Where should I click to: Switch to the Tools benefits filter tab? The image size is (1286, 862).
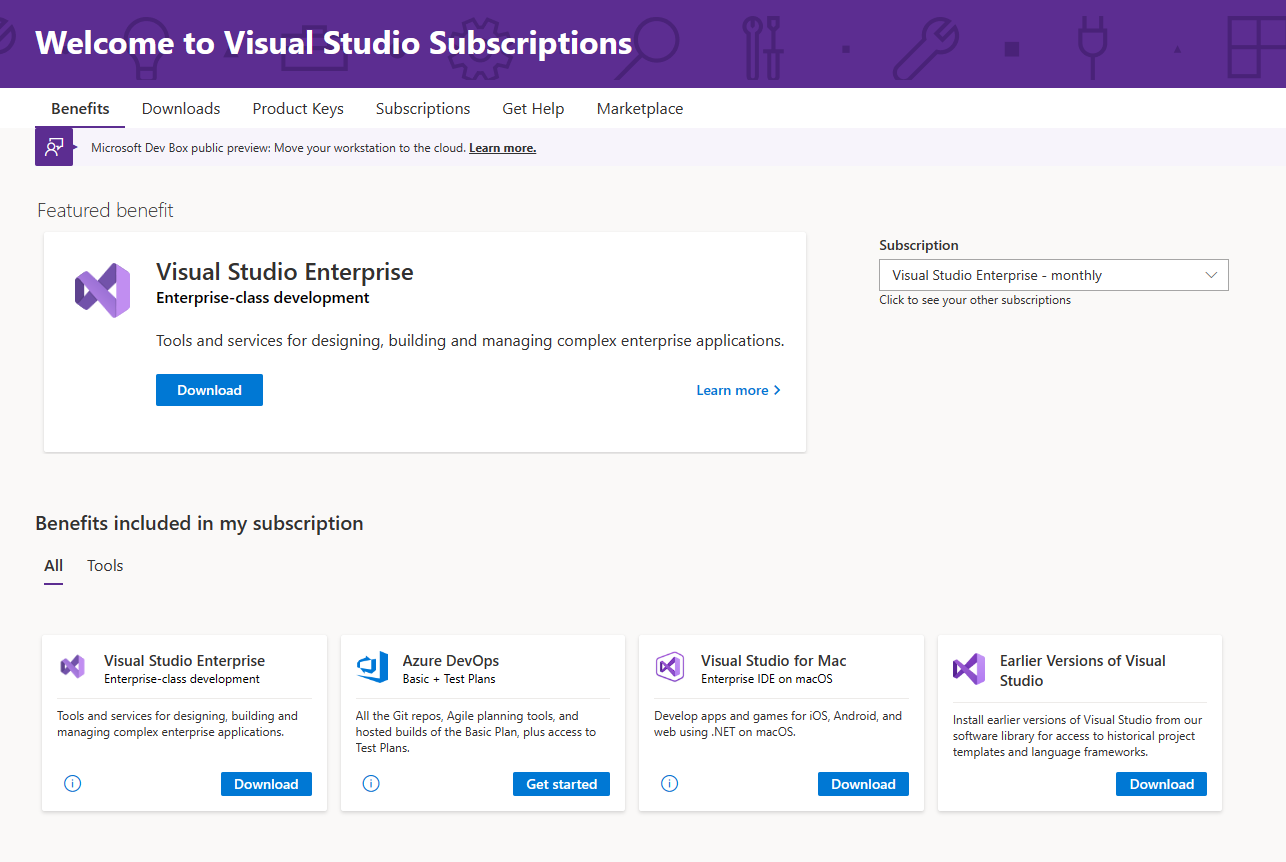[x=105, y=566]
